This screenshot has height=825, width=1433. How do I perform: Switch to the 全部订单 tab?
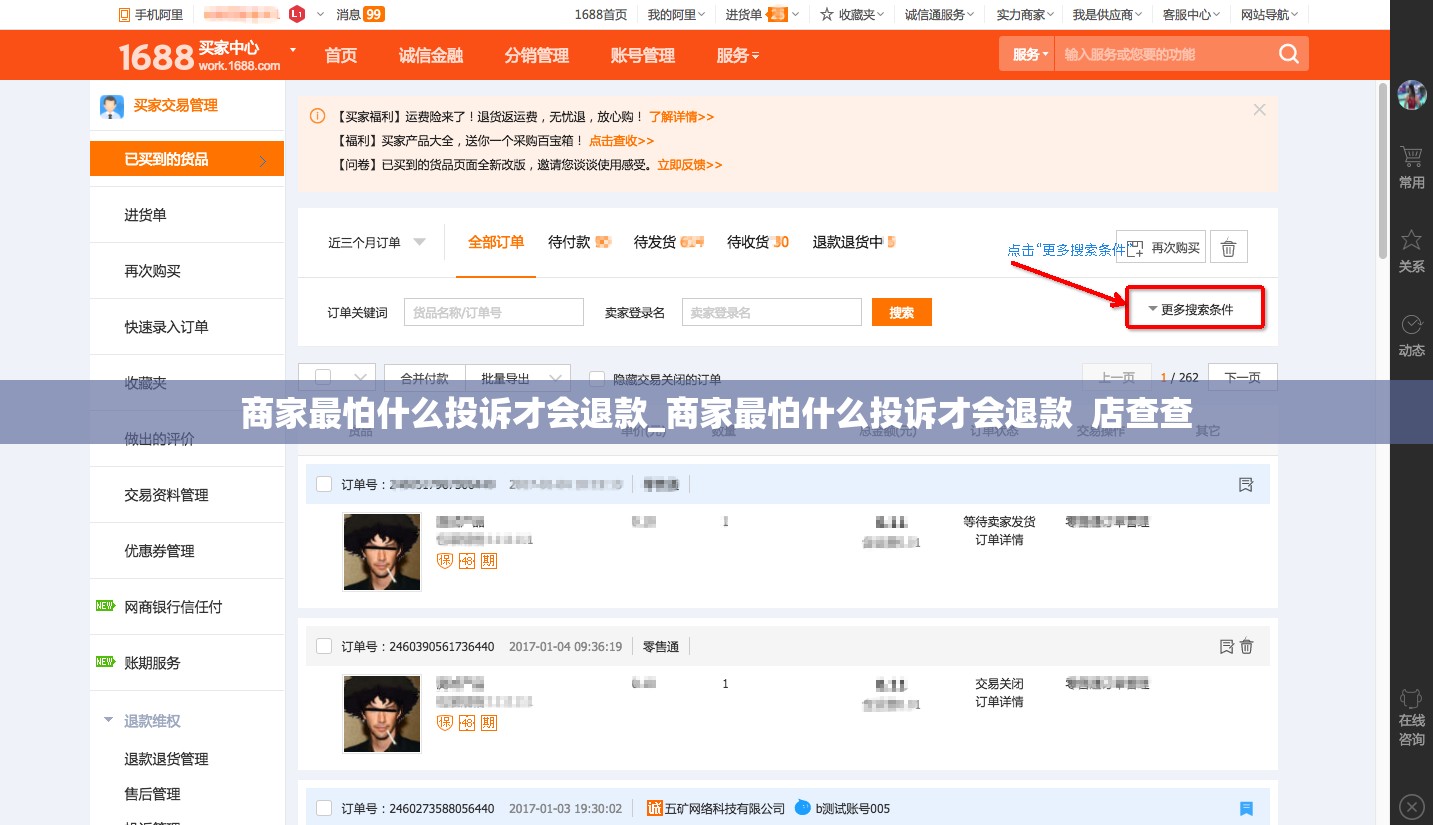[x=496, y=242]
